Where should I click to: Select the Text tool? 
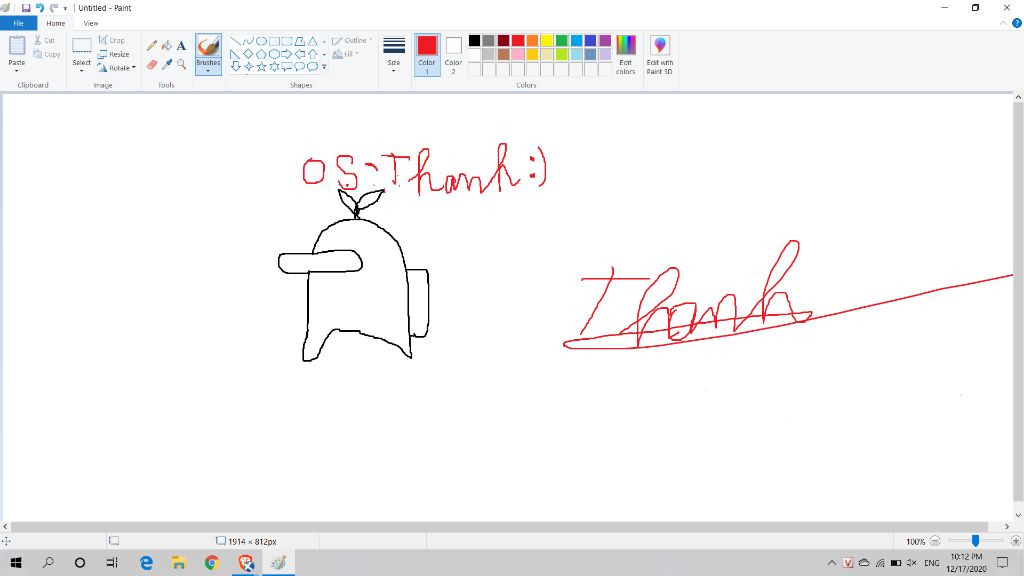(181, 45)
